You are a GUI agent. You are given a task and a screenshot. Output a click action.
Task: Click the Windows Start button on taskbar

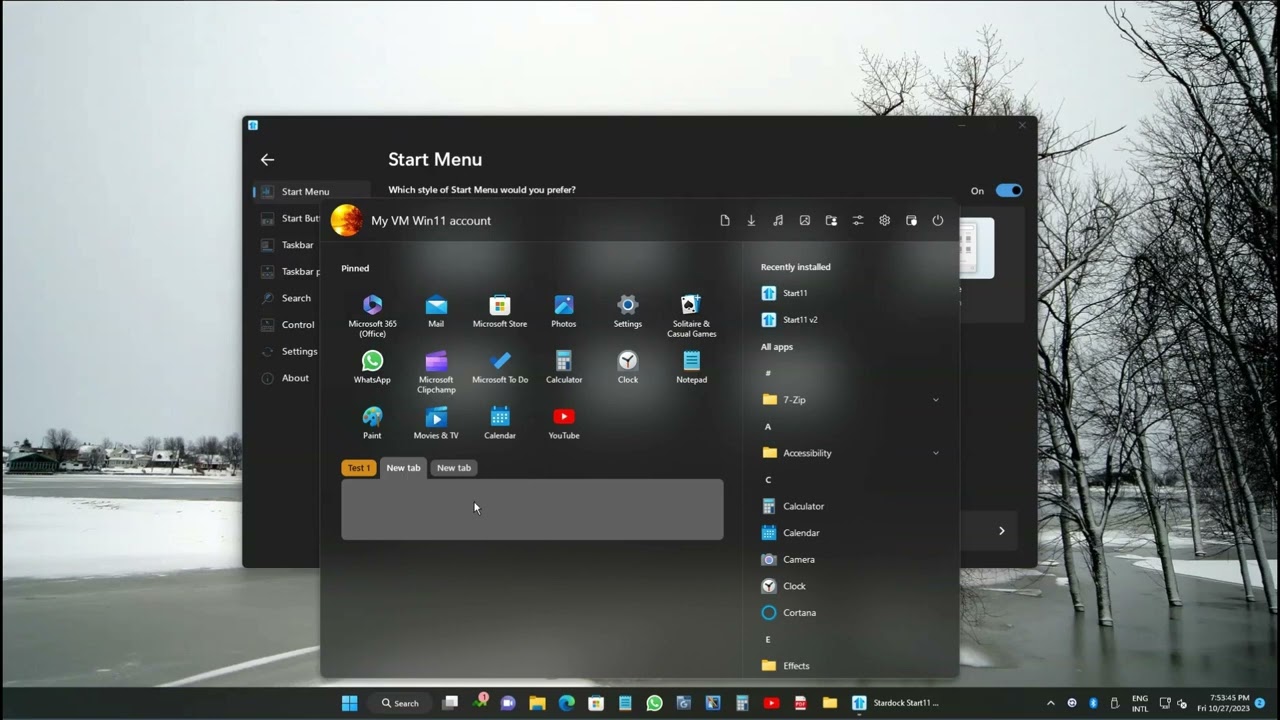tap(350, 703)
